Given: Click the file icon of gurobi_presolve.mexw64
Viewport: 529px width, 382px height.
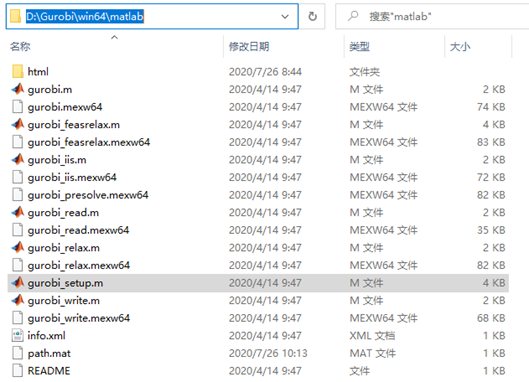Looking at the screenshot, I should point(18,195).
